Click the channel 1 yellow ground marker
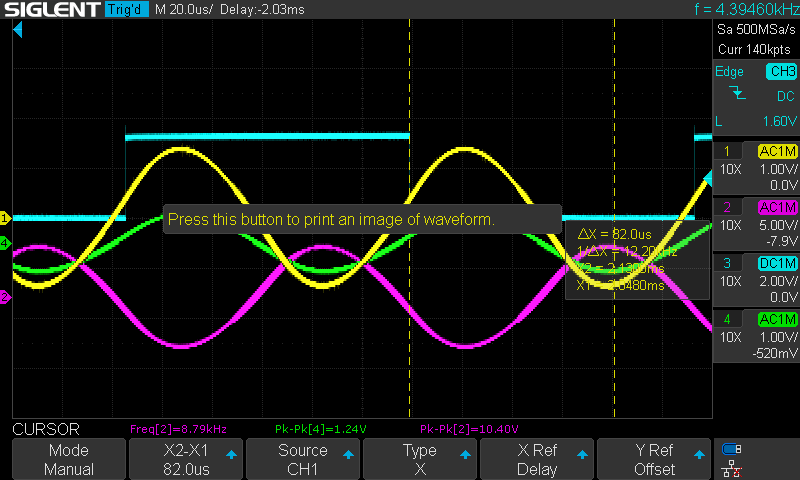The width and height of the screenshot is (800, 480). [5, 218]
